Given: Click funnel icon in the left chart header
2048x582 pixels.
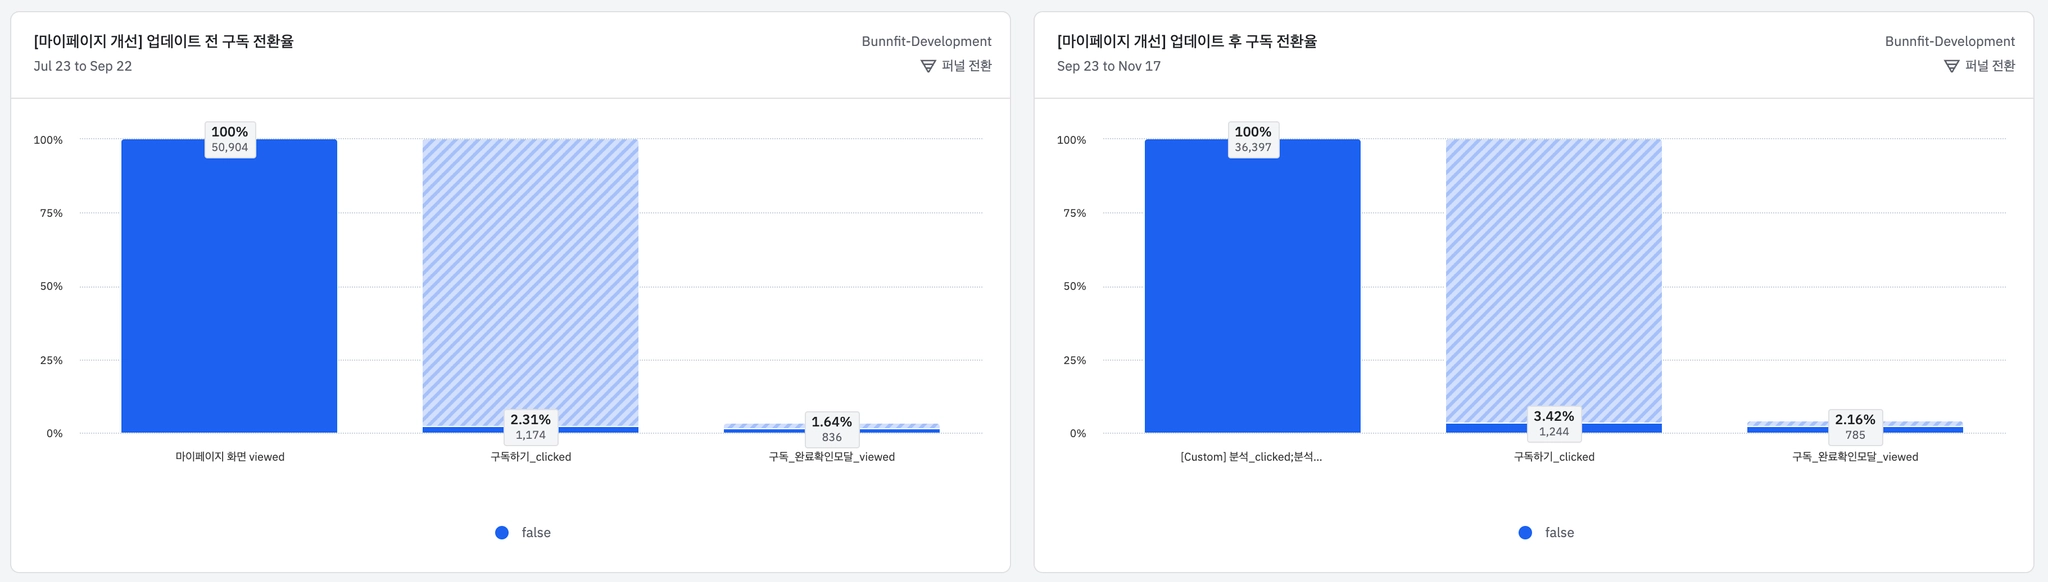Looking at the screenshot, I should click(x=928, y=66).
